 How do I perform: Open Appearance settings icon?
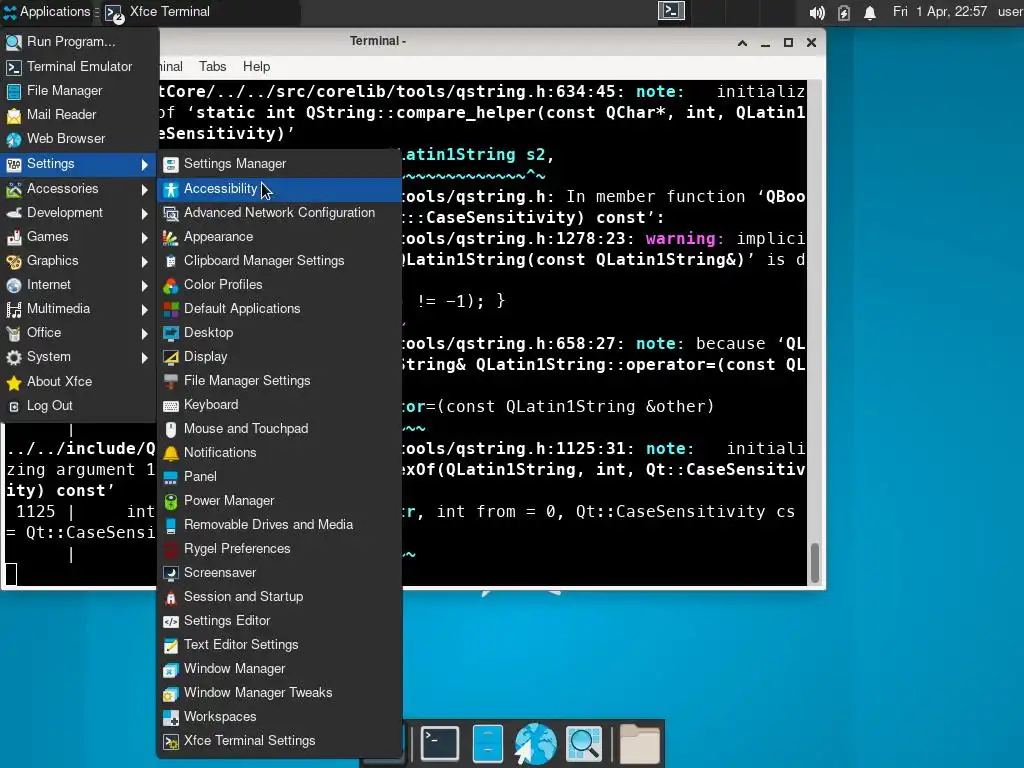pyautogui.click(x=170, y=238)
